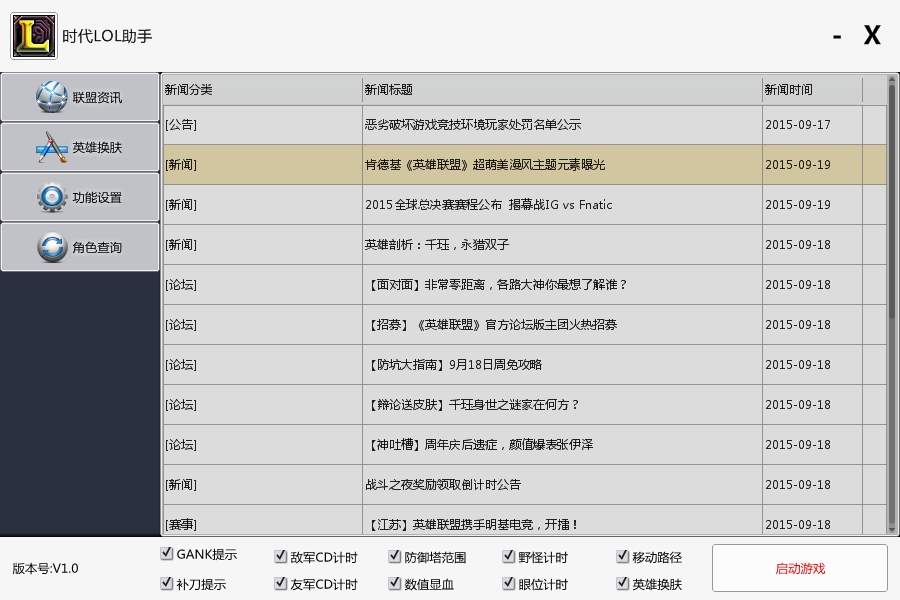Open 角色查询 via its sidebar icon

coord(79,247)
